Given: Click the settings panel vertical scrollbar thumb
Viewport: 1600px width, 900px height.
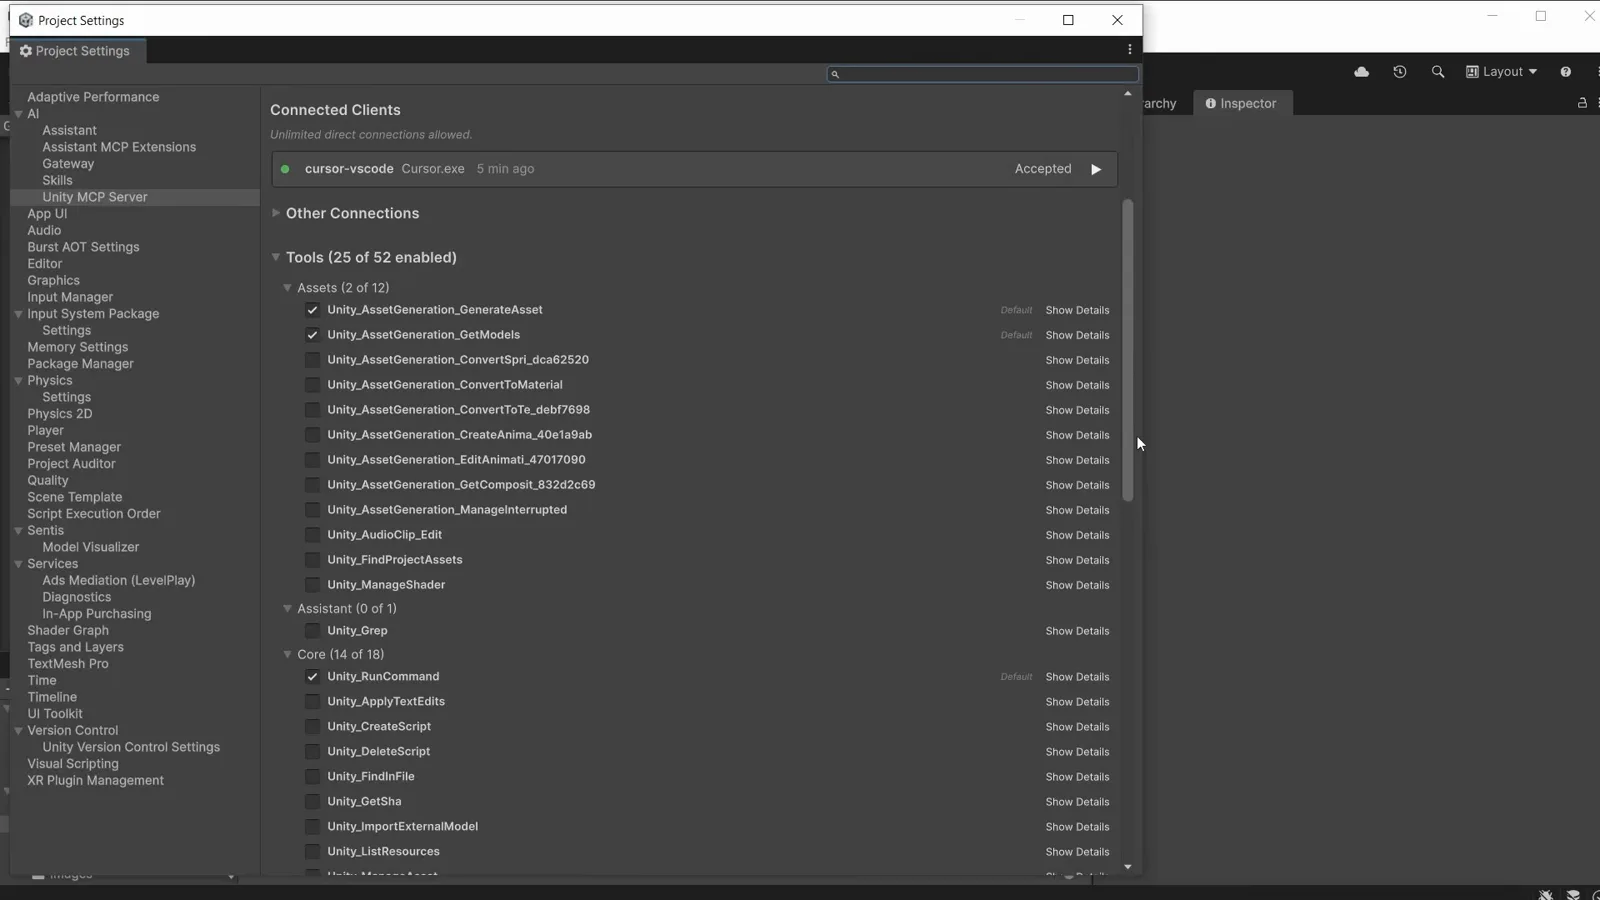Looking at the screenshot, I should [1128, 350].
